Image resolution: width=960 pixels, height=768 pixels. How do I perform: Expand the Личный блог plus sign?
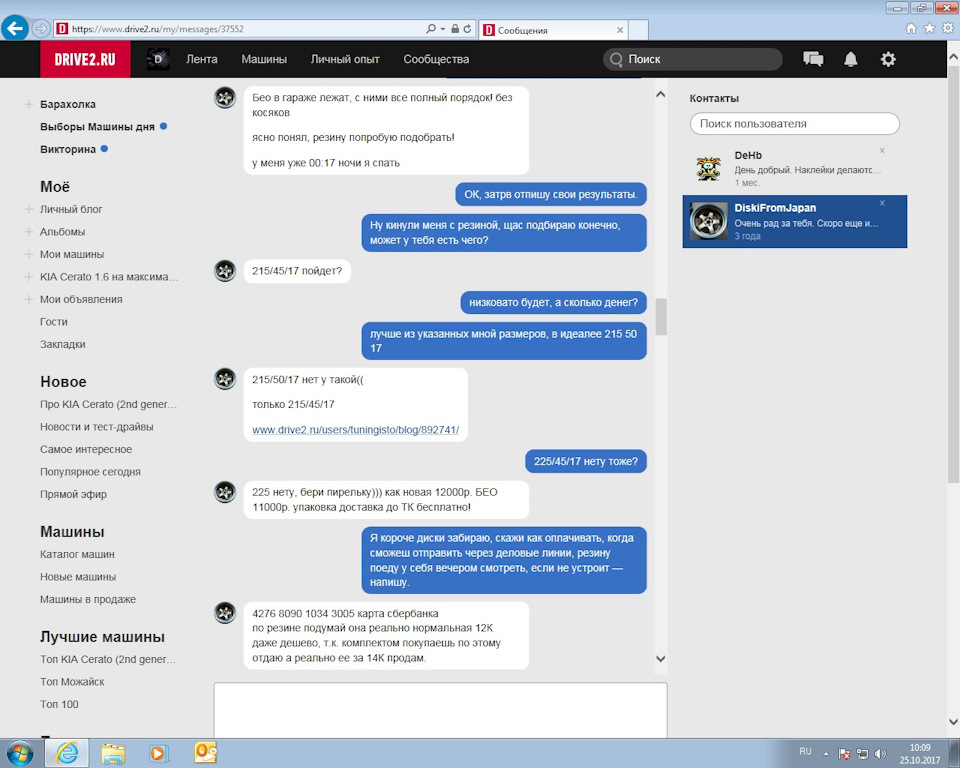click(x=28, y=209)
